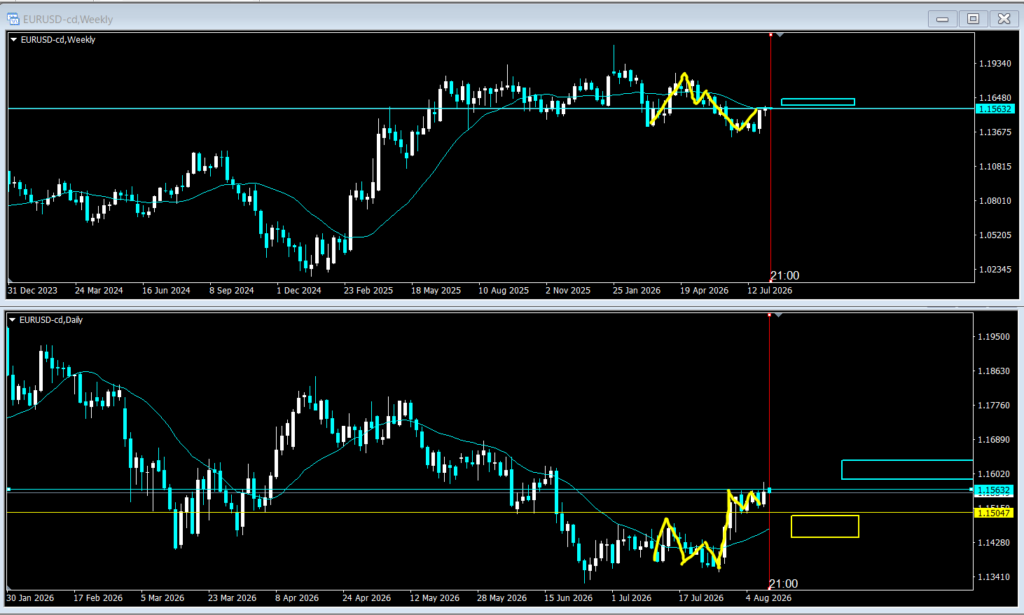Image resolution: width=1024 pixels, height=615 pixels.
Task: Click the 23 Mar 2026 date label
Action: coord(232,598)
